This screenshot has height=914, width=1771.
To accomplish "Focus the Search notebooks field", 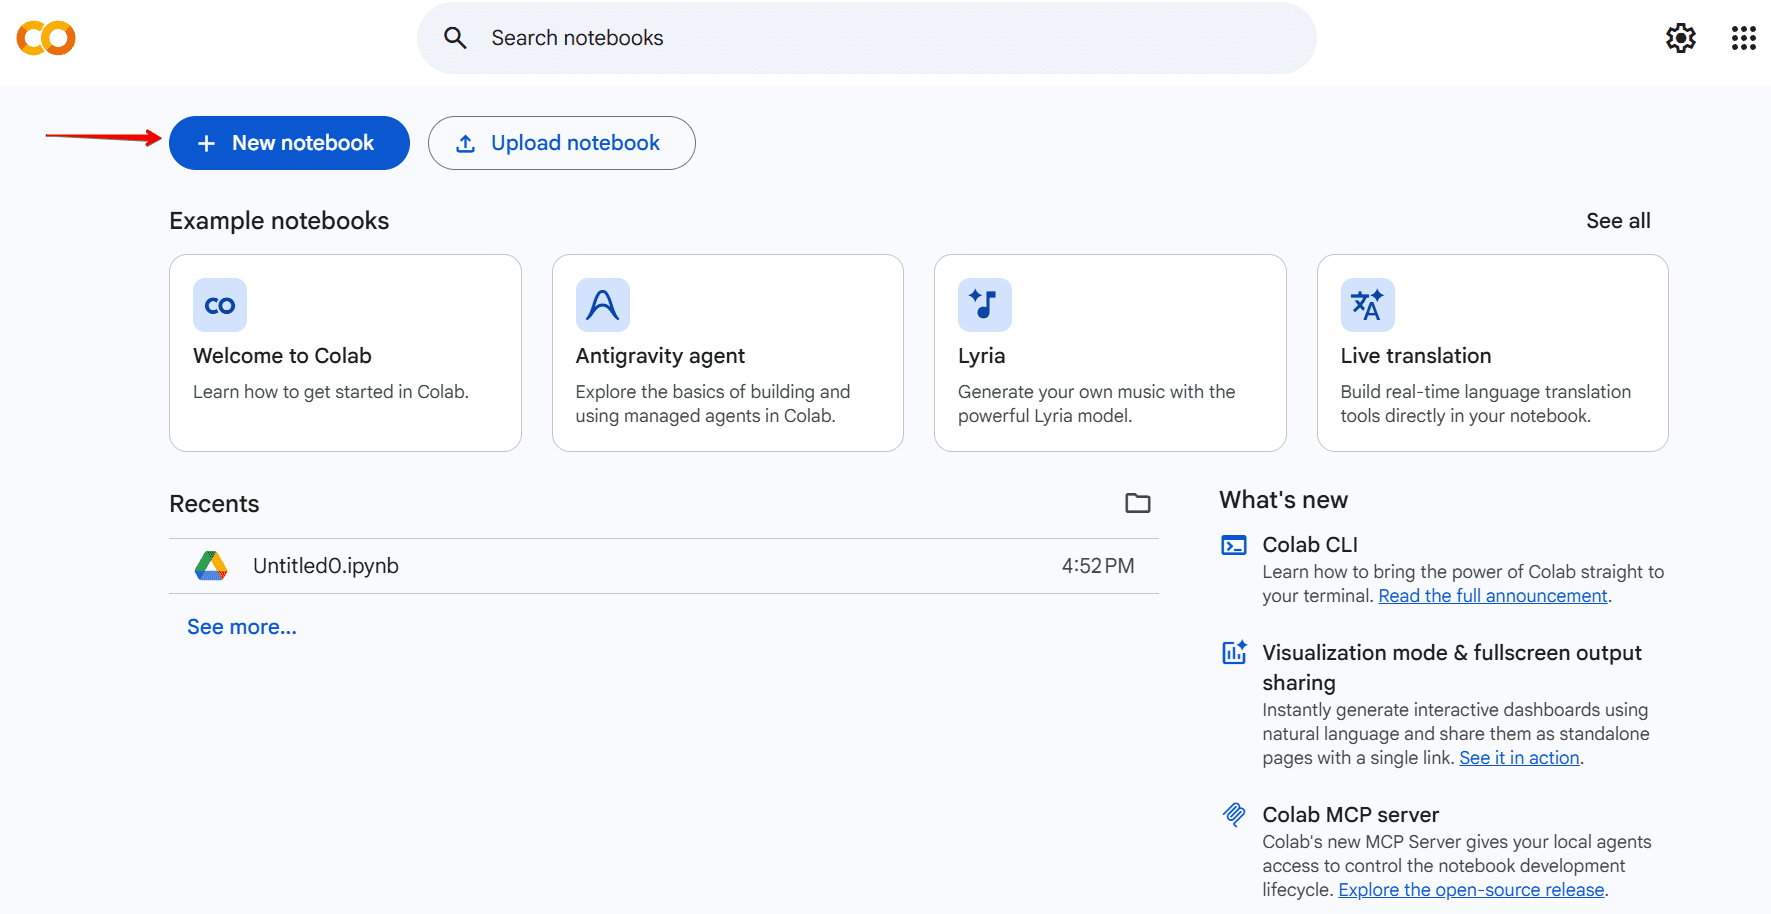I will (x=867, y=38).
